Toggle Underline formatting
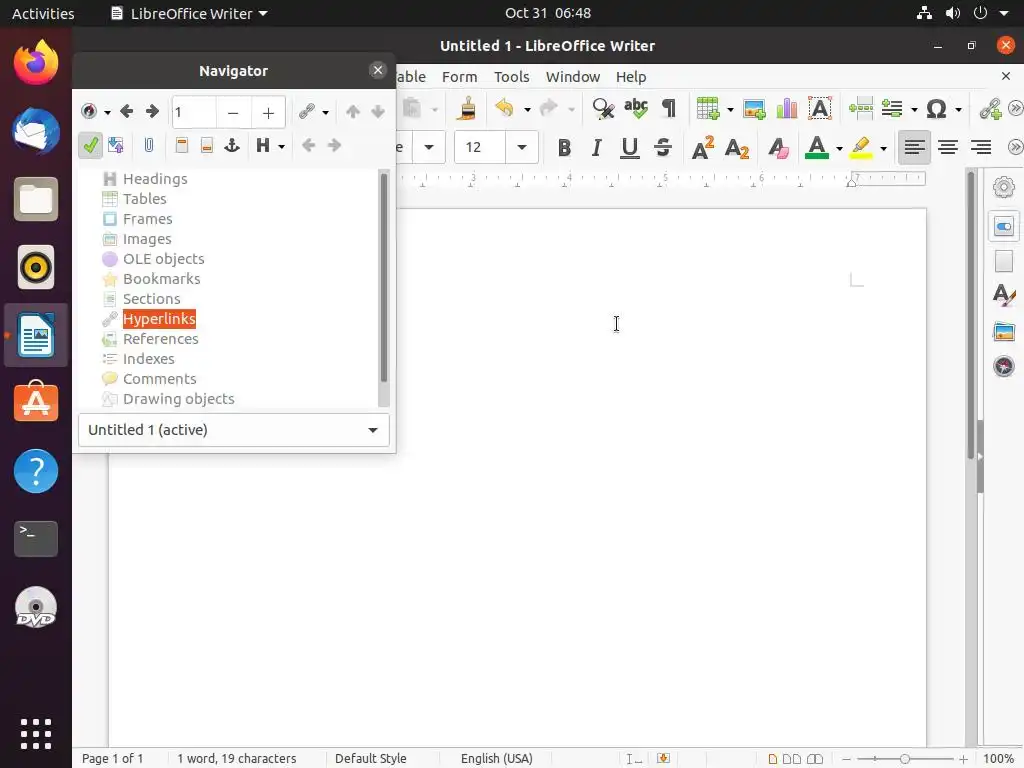This screenshot has width=1024, height=768. pos(630,148)
